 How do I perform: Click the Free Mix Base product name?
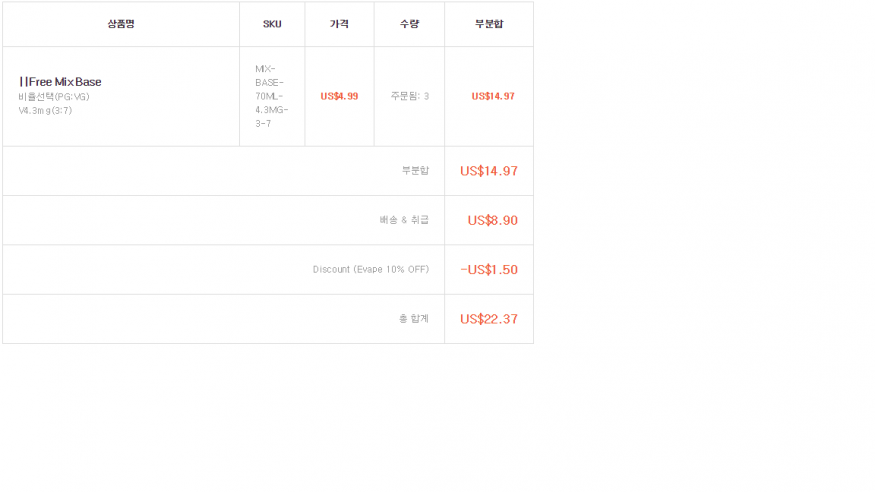tap(60, 82)
